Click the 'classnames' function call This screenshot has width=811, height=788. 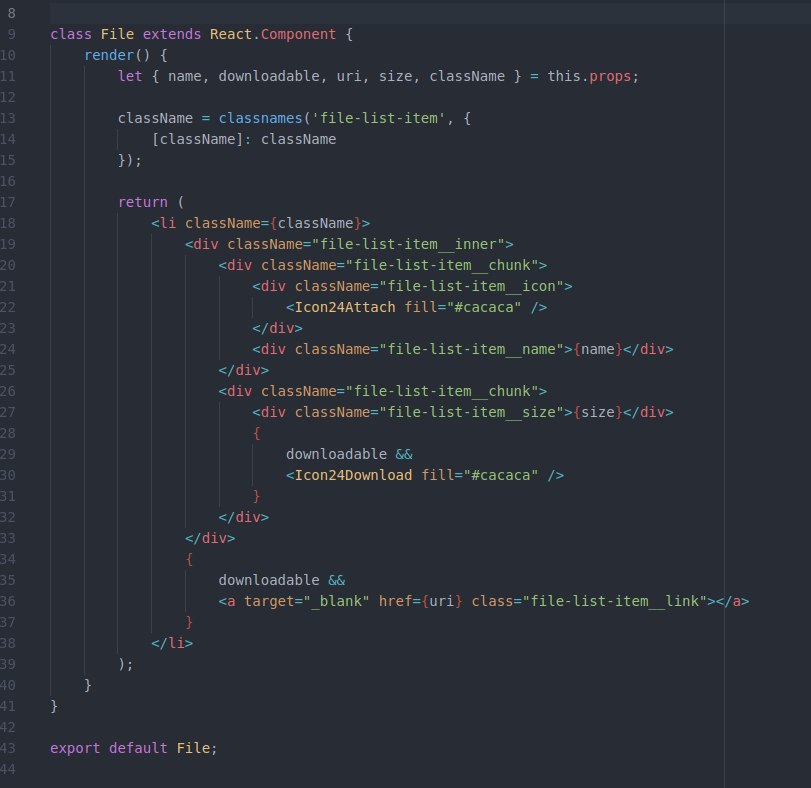pos(260,118)
